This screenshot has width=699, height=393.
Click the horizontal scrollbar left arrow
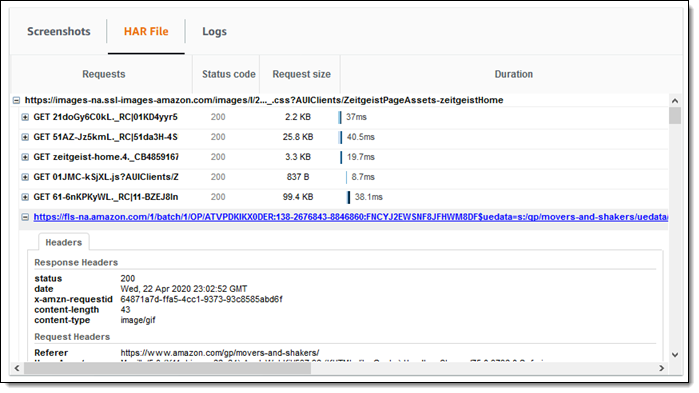(x=17, y=368)
